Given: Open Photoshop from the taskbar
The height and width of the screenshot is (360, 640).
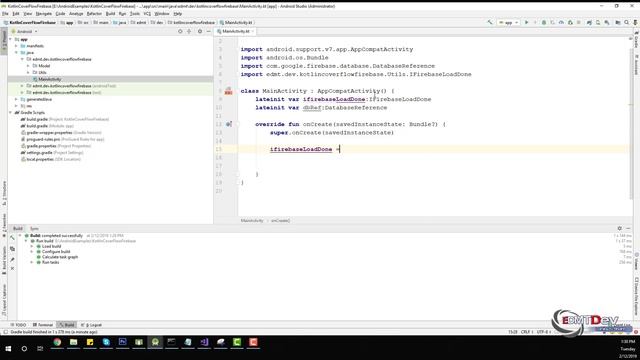Looking at the screenshot, I should (122, 342).
